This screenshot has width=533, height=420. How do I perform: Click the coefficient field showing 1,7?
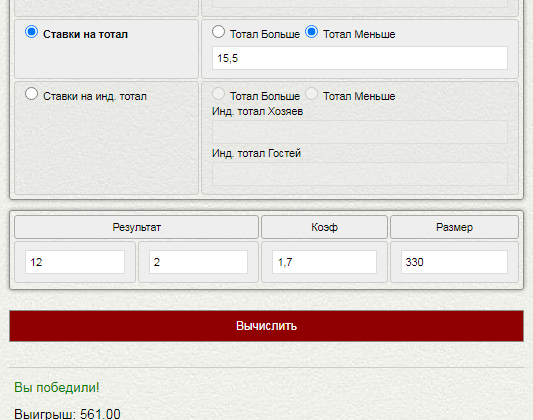click(324, 262)
